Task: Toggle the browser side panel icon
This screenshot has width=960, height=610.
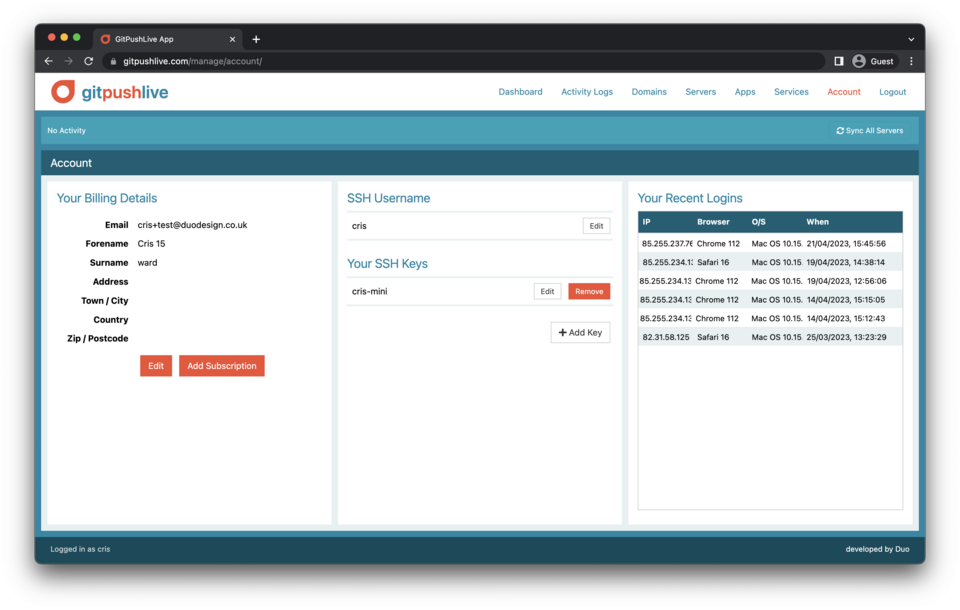Action: point(839,61)
